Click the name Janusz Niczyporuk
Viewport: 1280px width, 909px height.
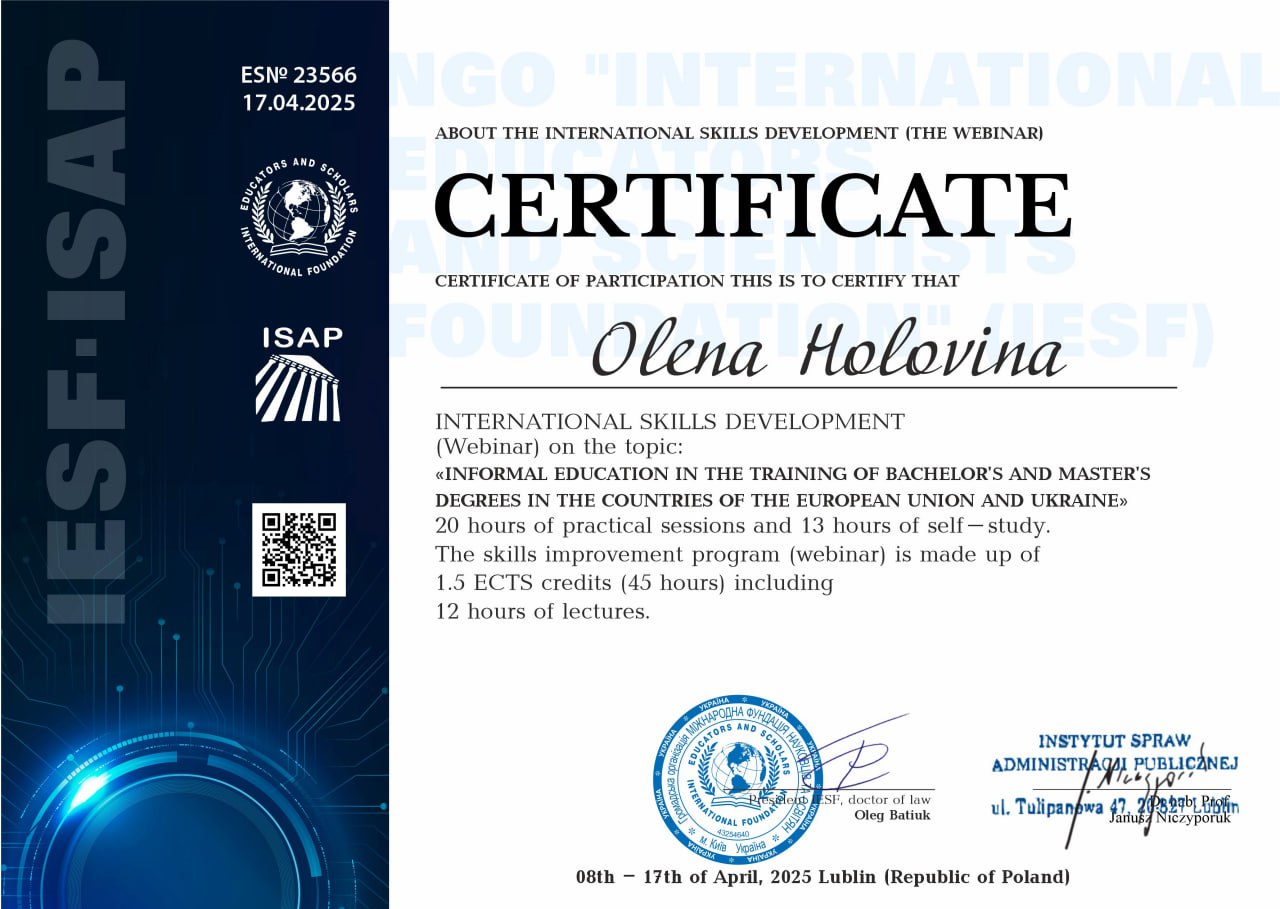[1170, 818]
